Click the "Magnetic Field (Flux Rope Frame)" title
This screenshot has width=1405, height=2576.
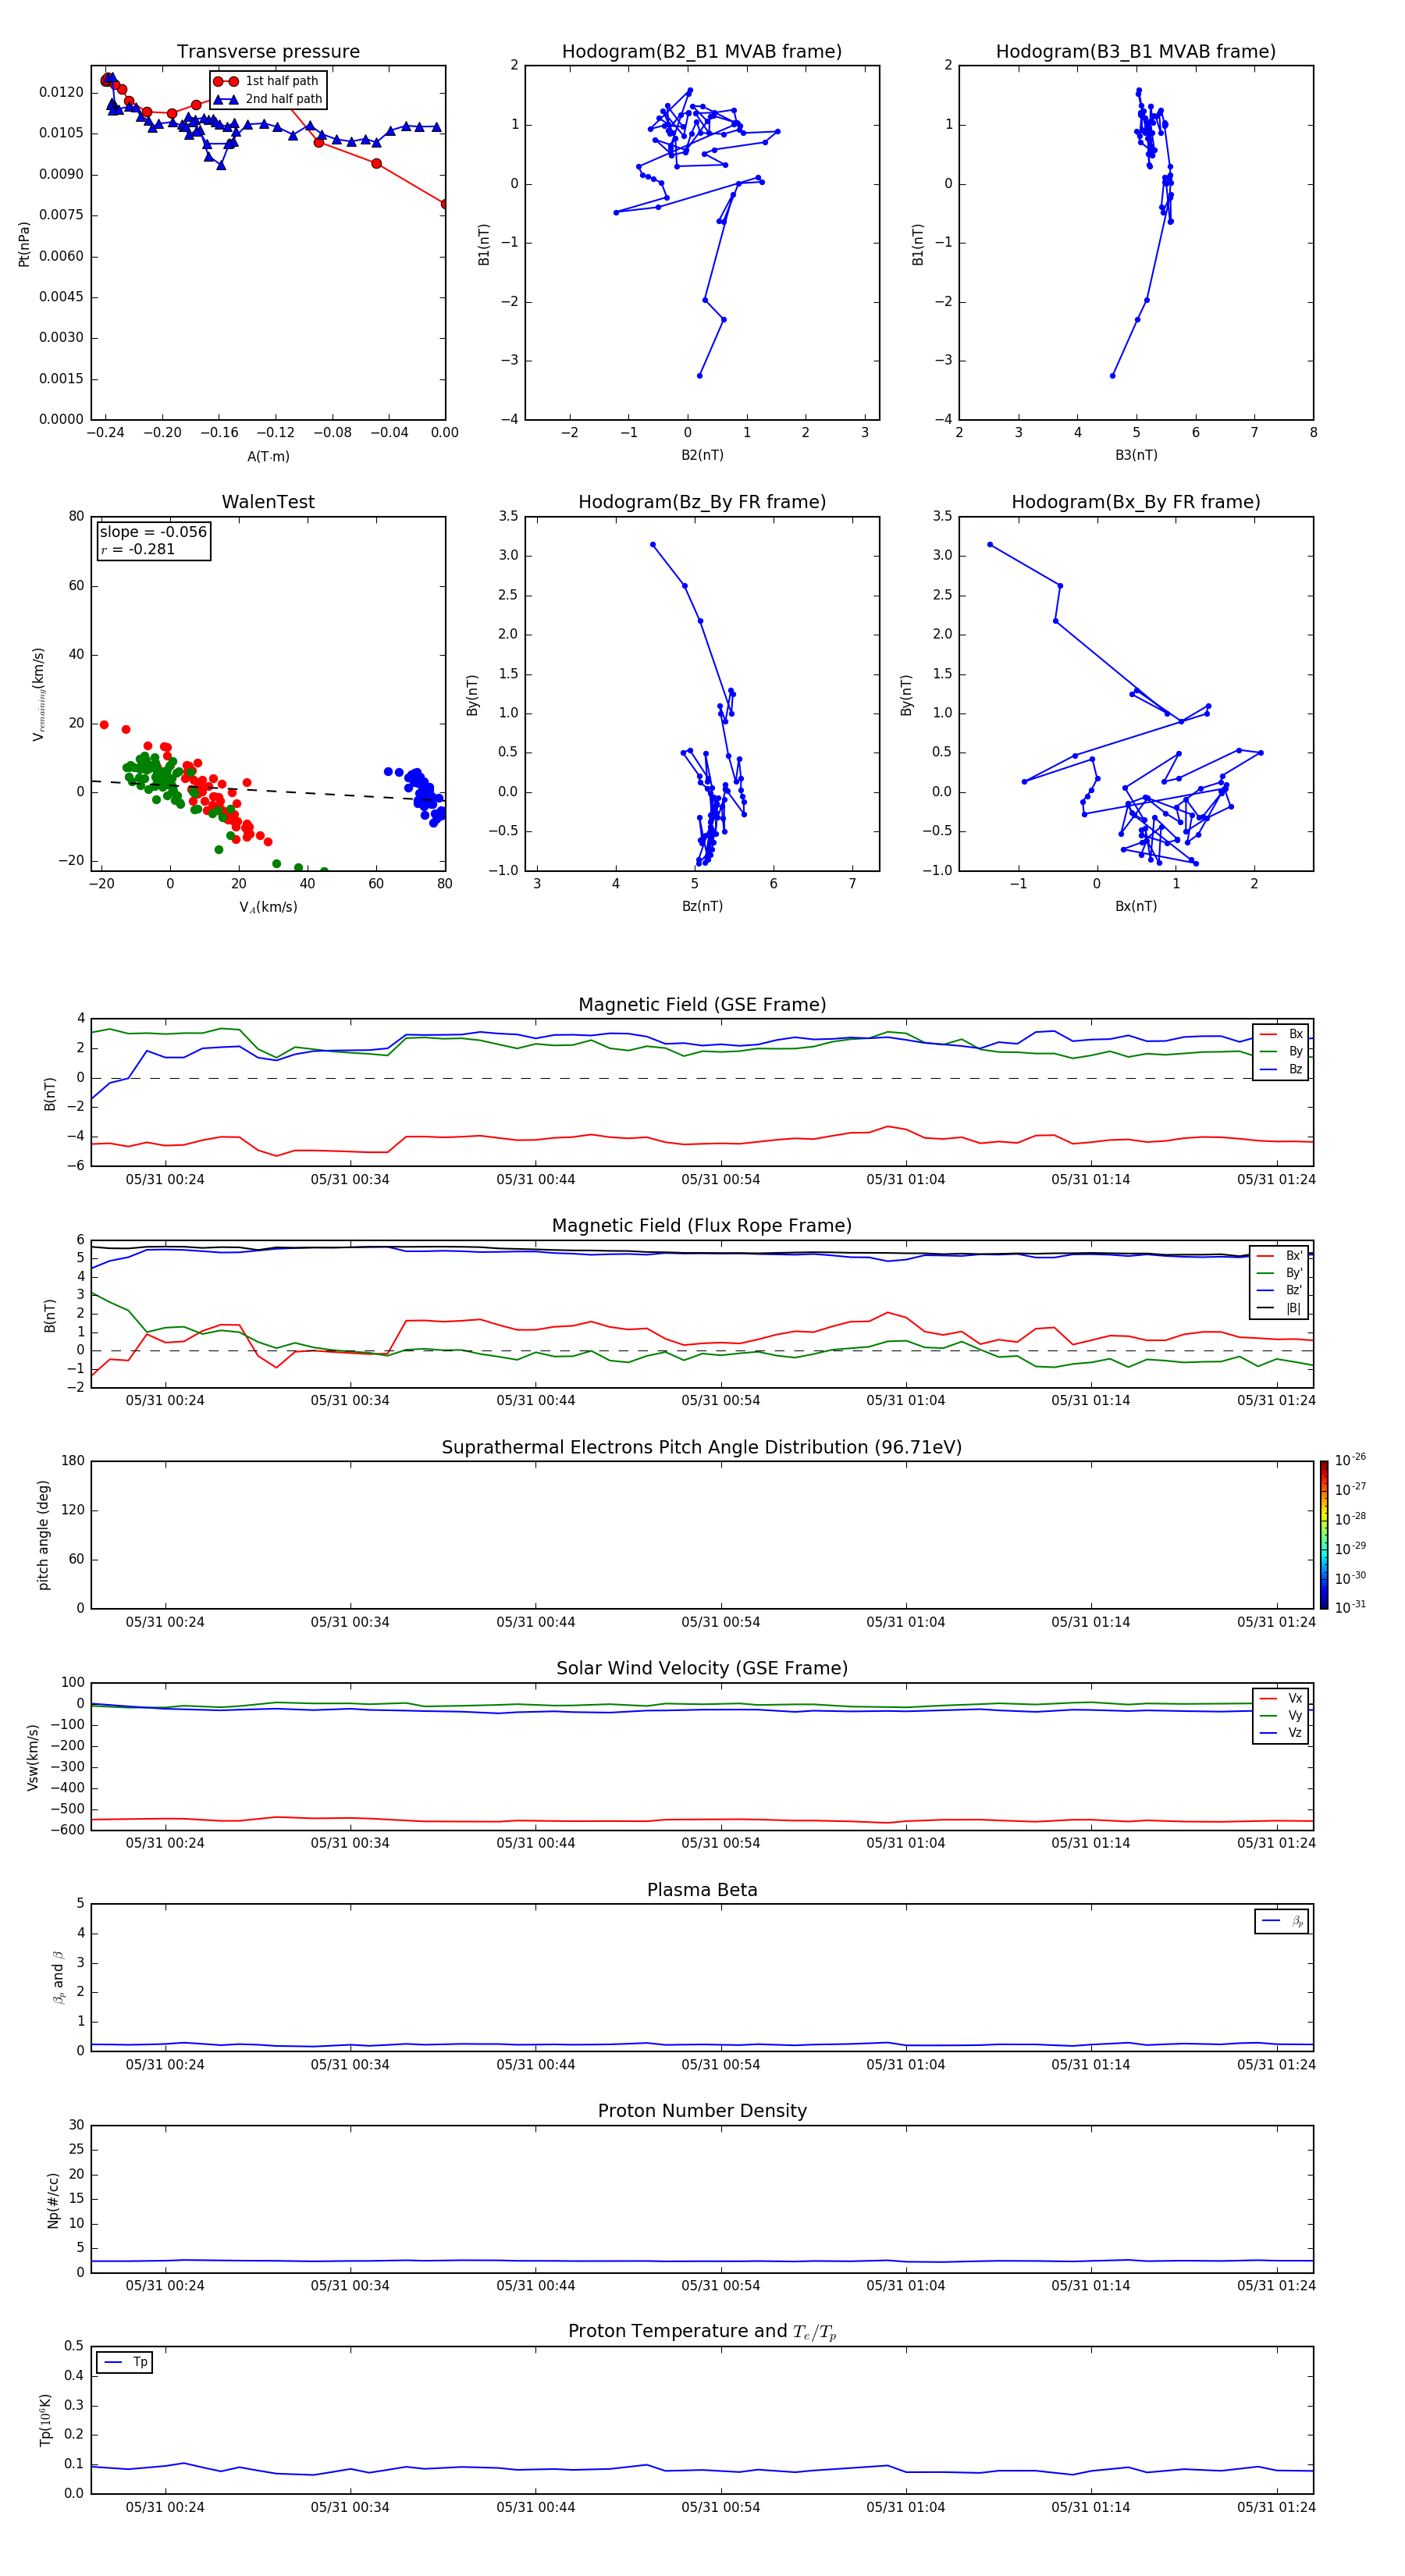coord(702,1226)
